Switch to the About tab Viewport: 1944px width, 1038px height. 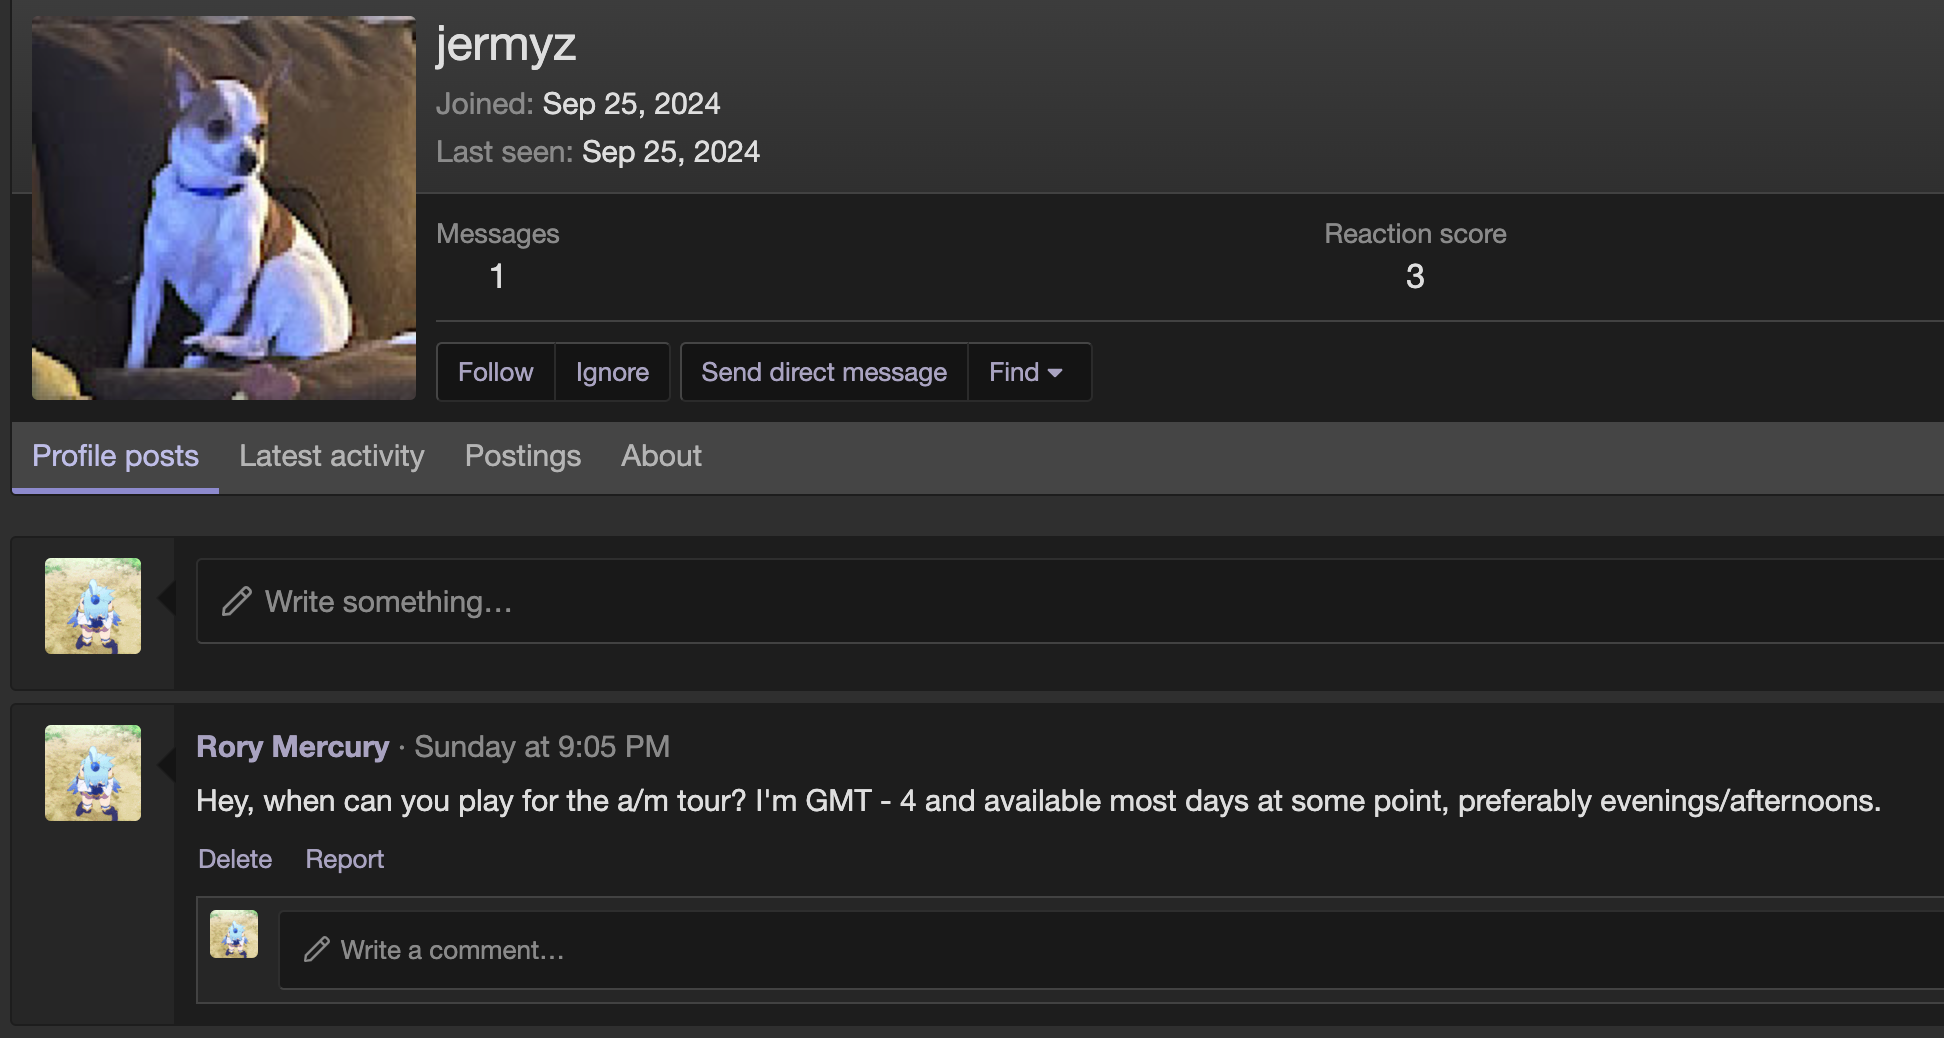pos(661,456)
